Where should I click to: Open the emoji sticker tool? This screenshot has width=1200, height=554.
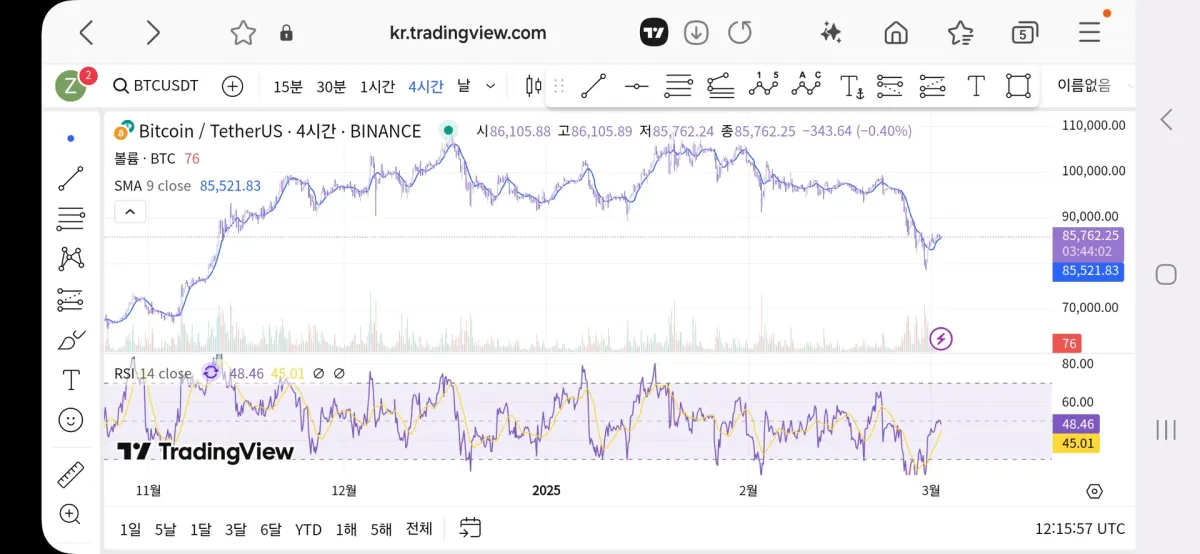(x=71, y=420)
